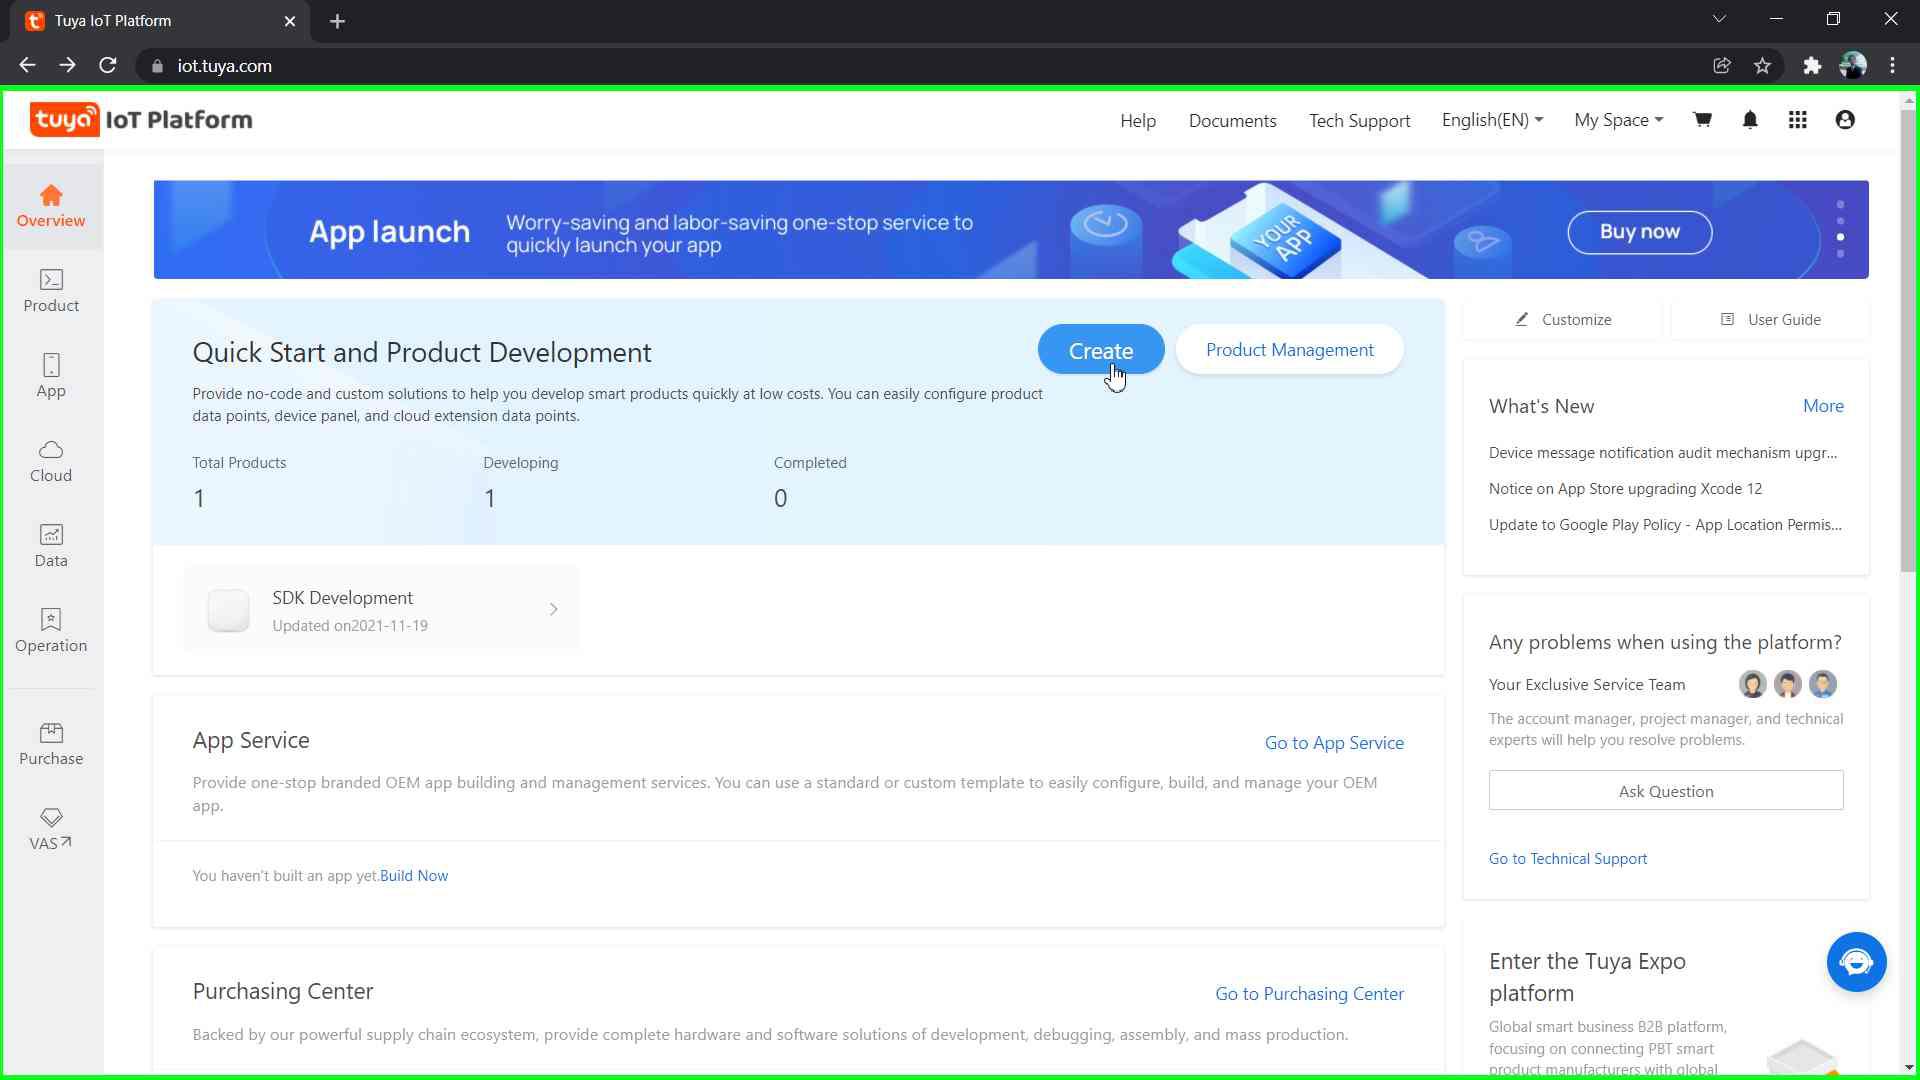Image resolution: width=1920 pixels, height=1080 pixels.
Task: Open the Purchase section in sidebar
Action: [51, 744]
